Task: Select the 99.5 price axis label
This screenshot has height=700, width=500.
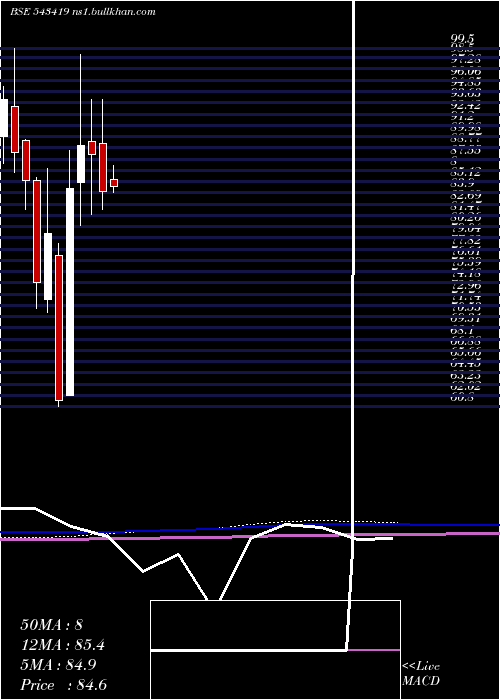Action: [462, 40]
